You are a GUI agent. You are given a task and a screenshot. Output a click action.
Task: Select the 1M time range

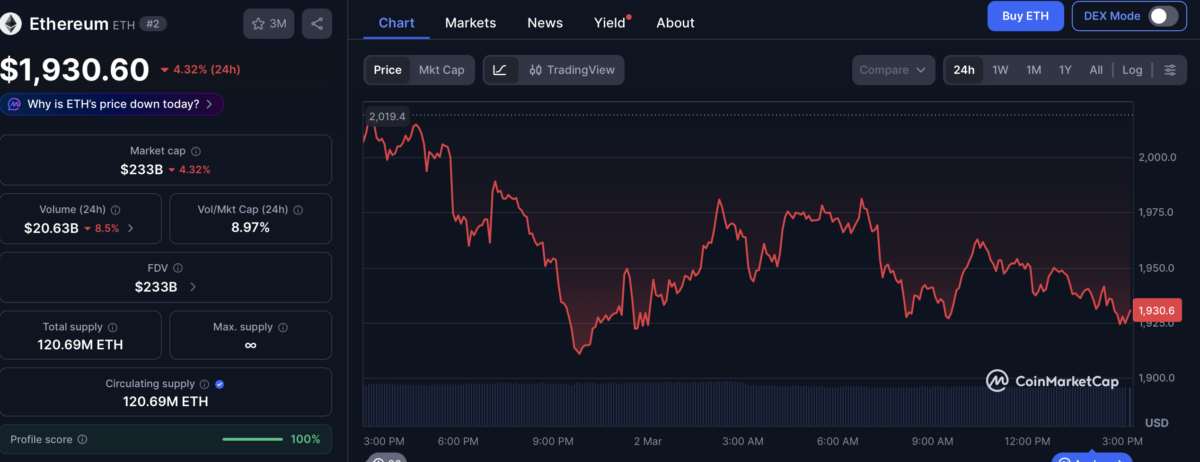pyautogui.click(x=1034, y=70)
